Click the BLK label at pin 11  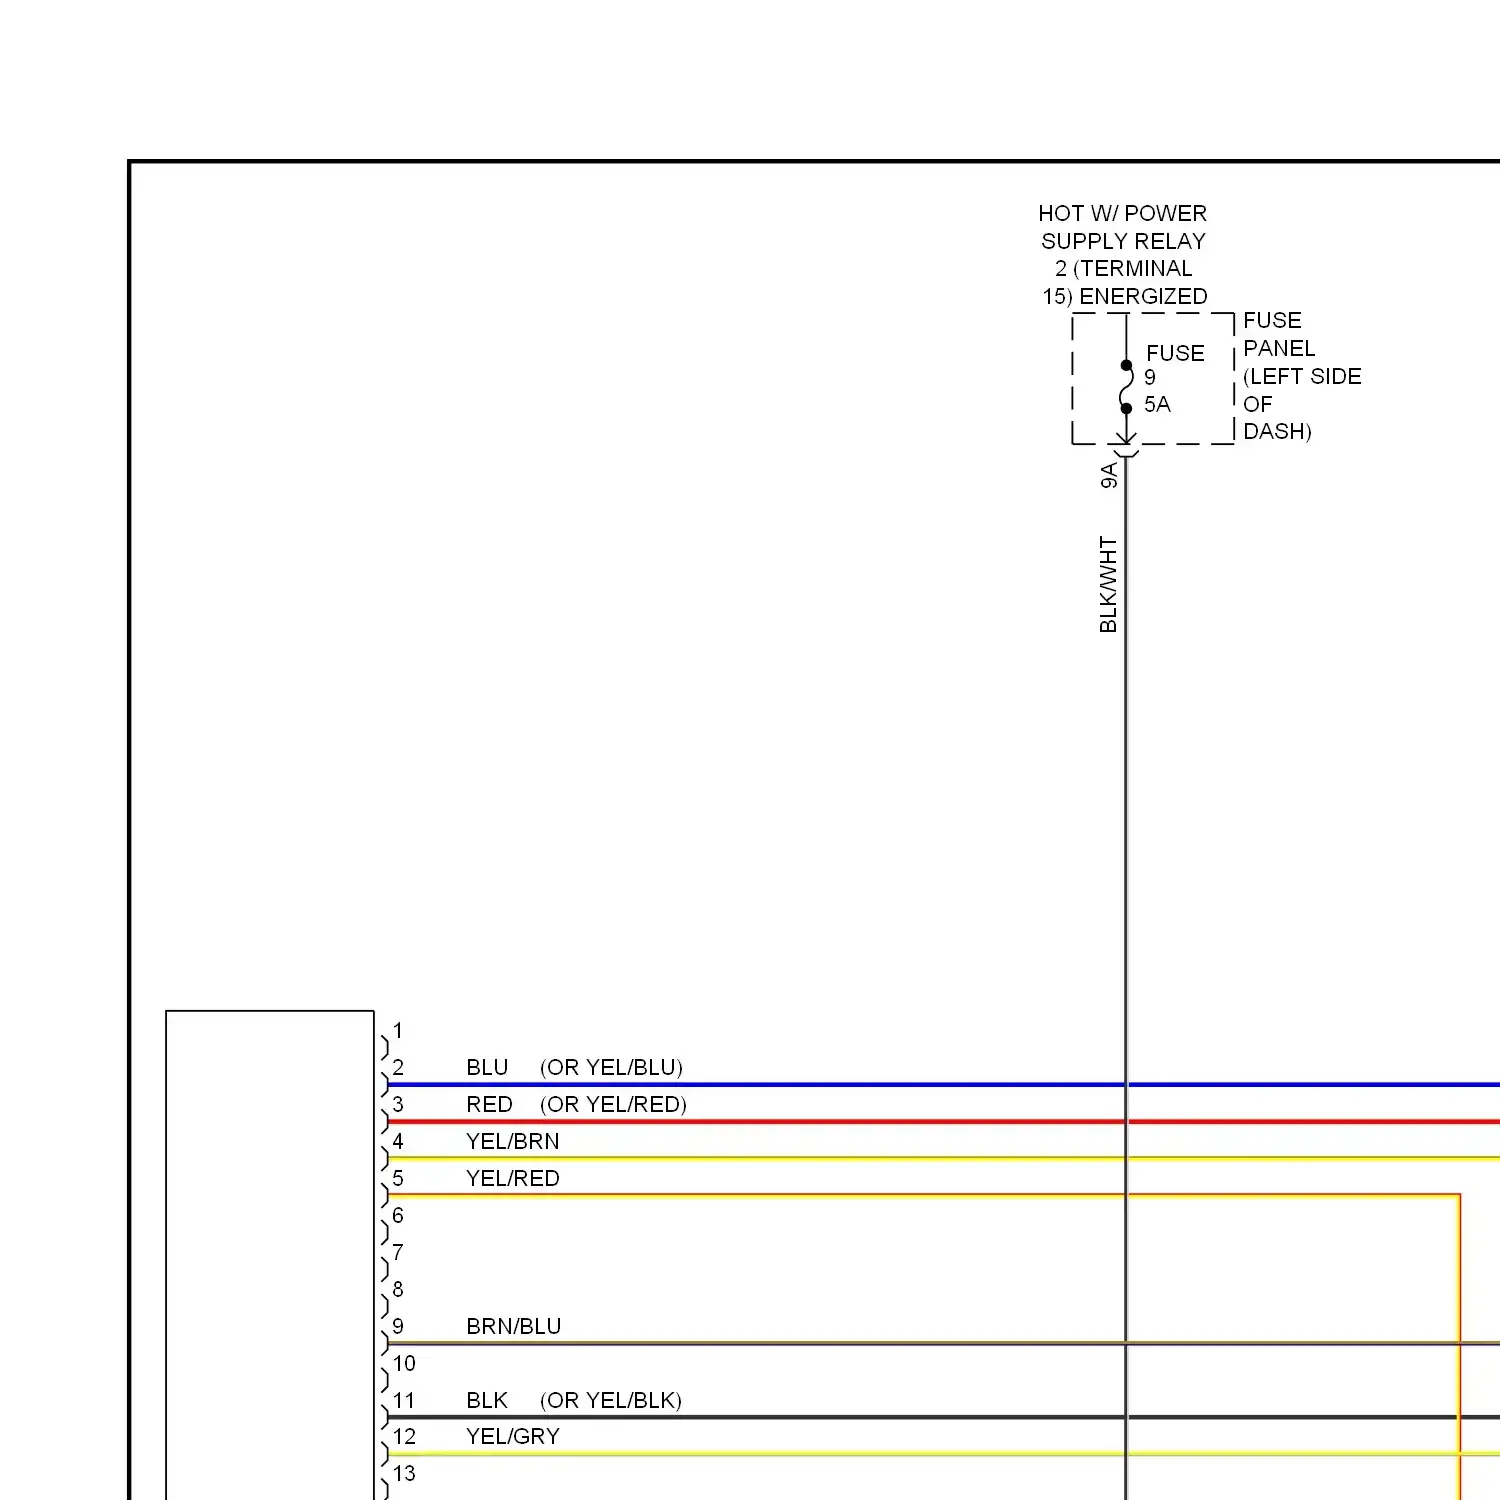tap(487, 1401)
